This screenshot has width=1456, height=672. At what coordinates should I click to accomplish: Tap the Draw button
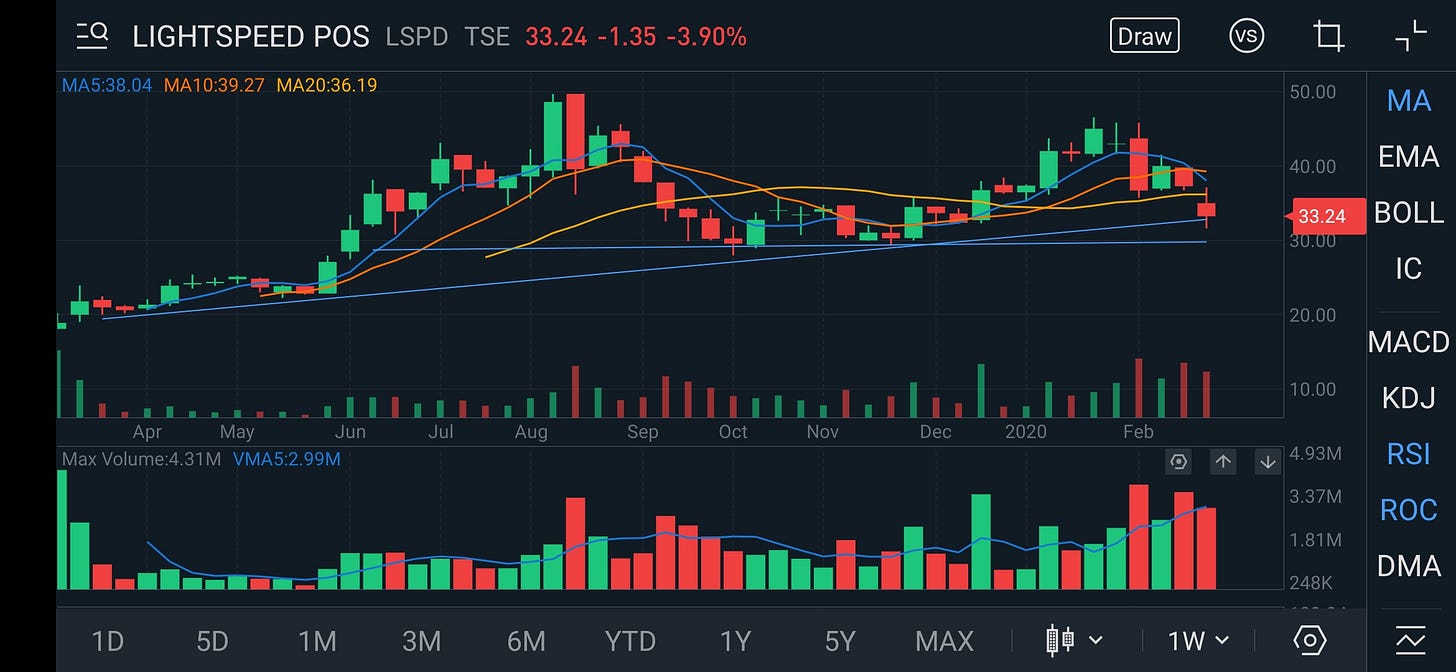pyautogui.click(x=1145, y=36)
